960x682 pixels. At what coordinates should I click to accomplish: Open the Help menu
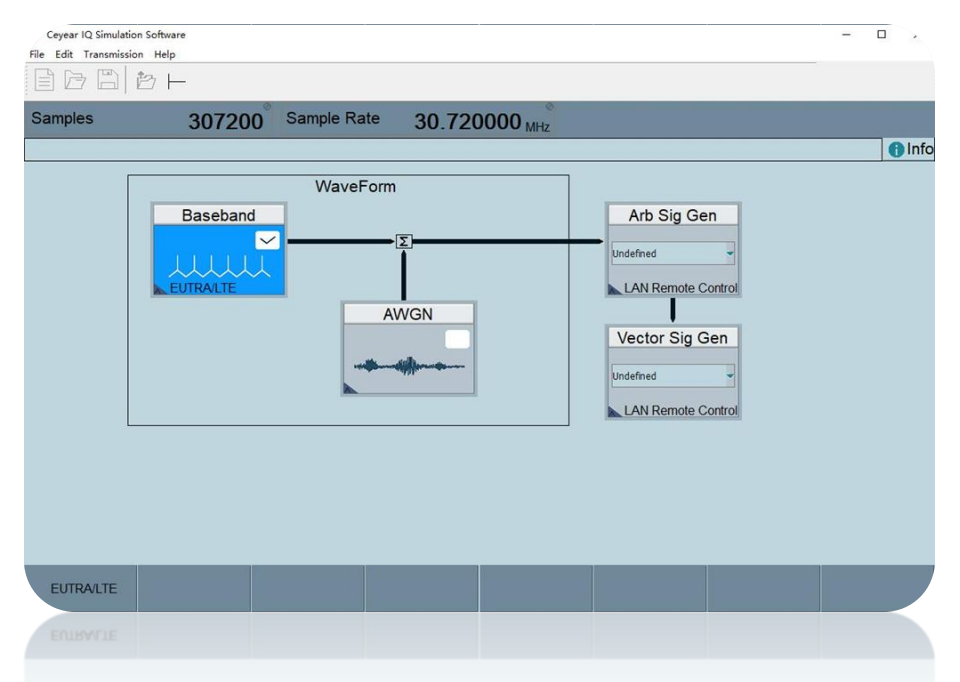click(165, 54)
